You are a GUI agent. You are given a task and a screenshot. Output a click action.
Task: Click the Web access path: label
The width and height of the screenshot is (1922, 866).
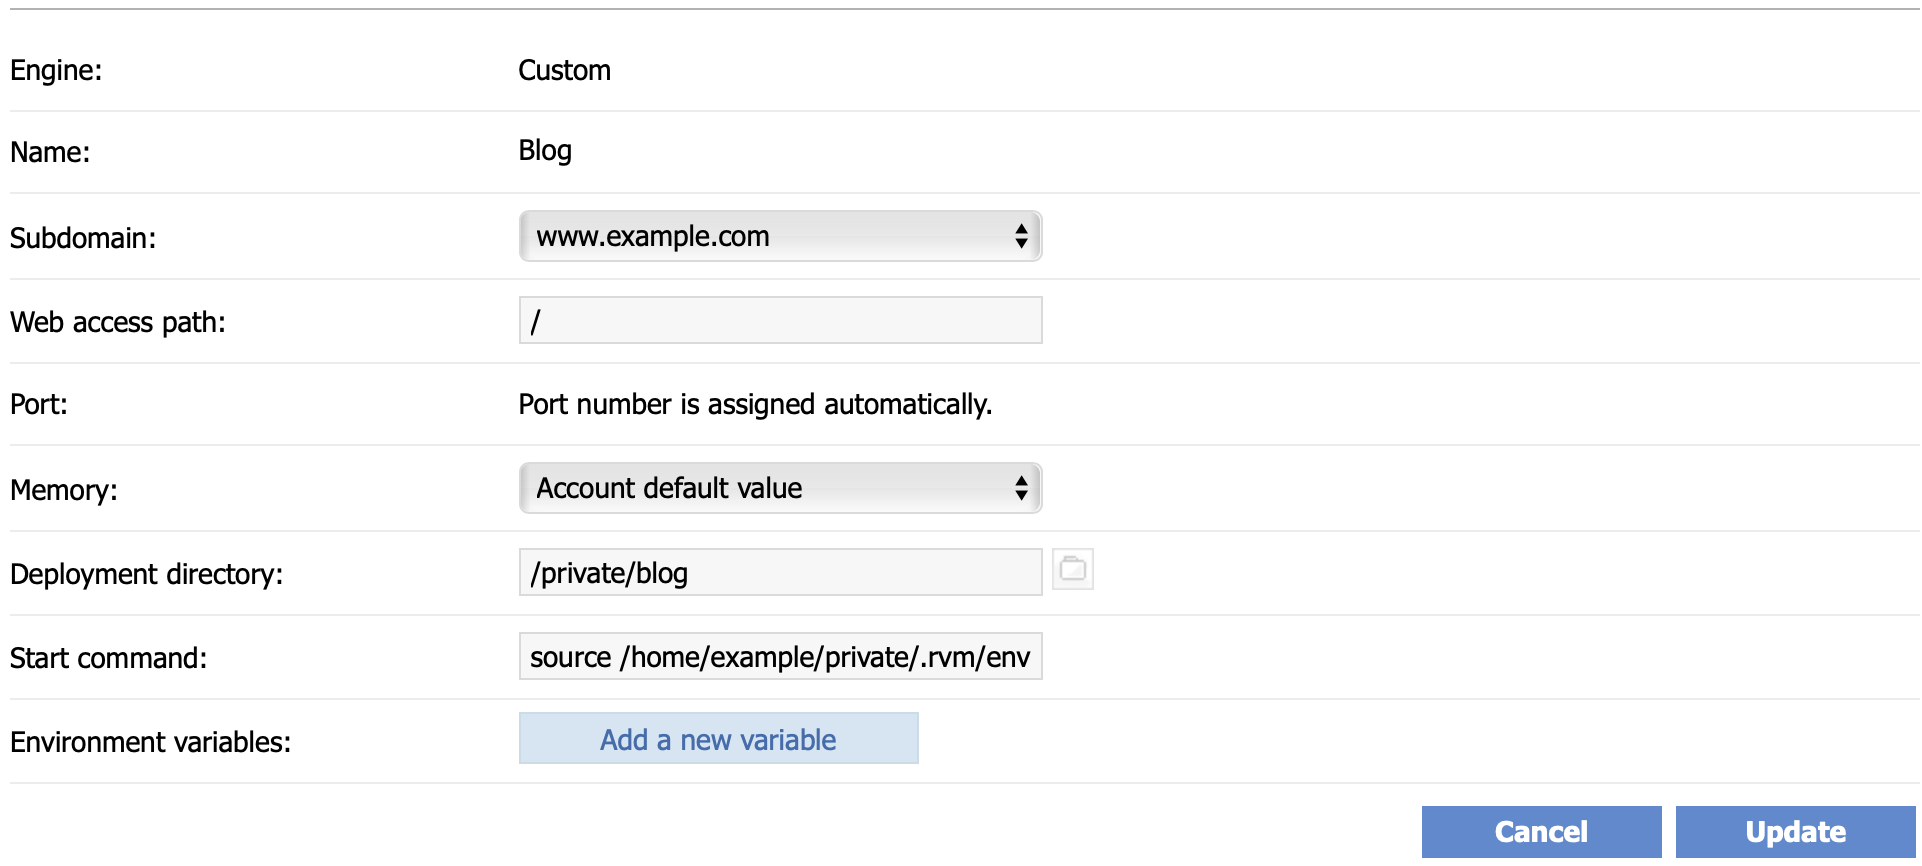118,322
